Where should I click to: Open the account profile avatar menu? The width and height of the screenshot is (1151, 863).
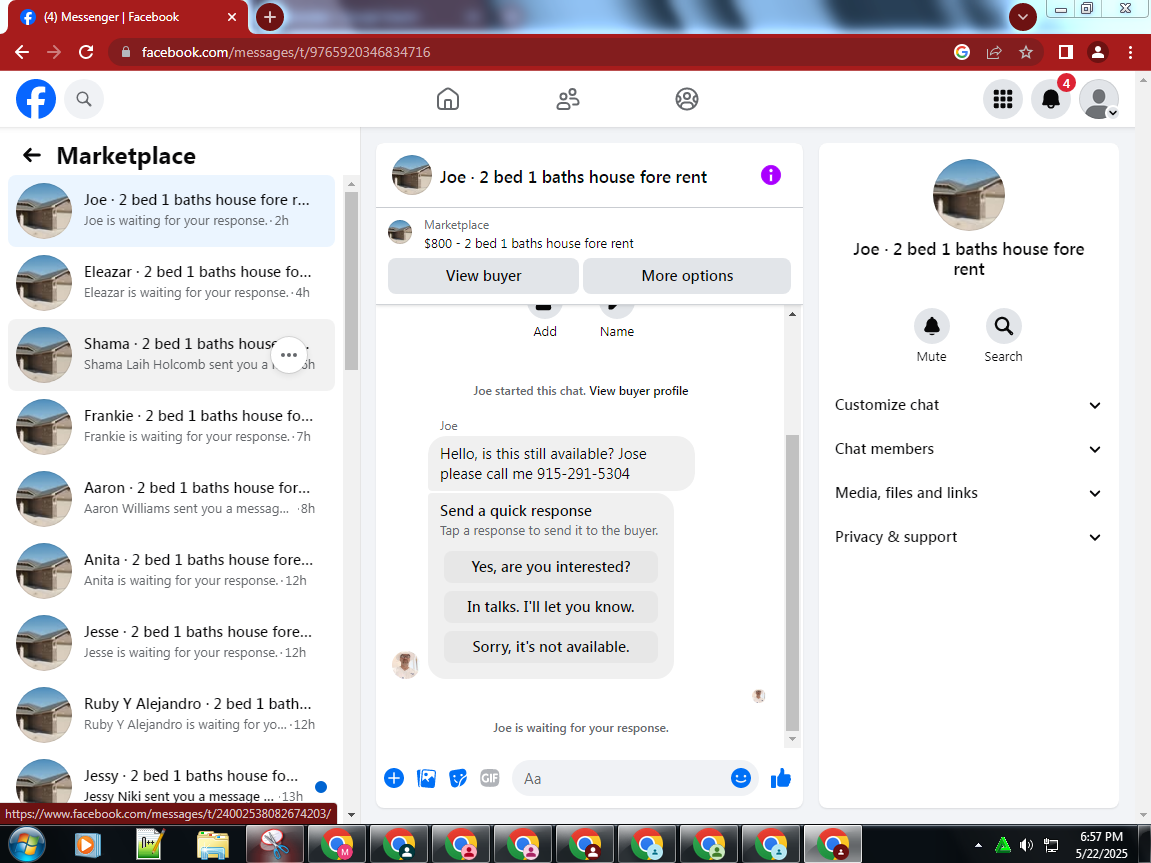tap(1099, 99)
